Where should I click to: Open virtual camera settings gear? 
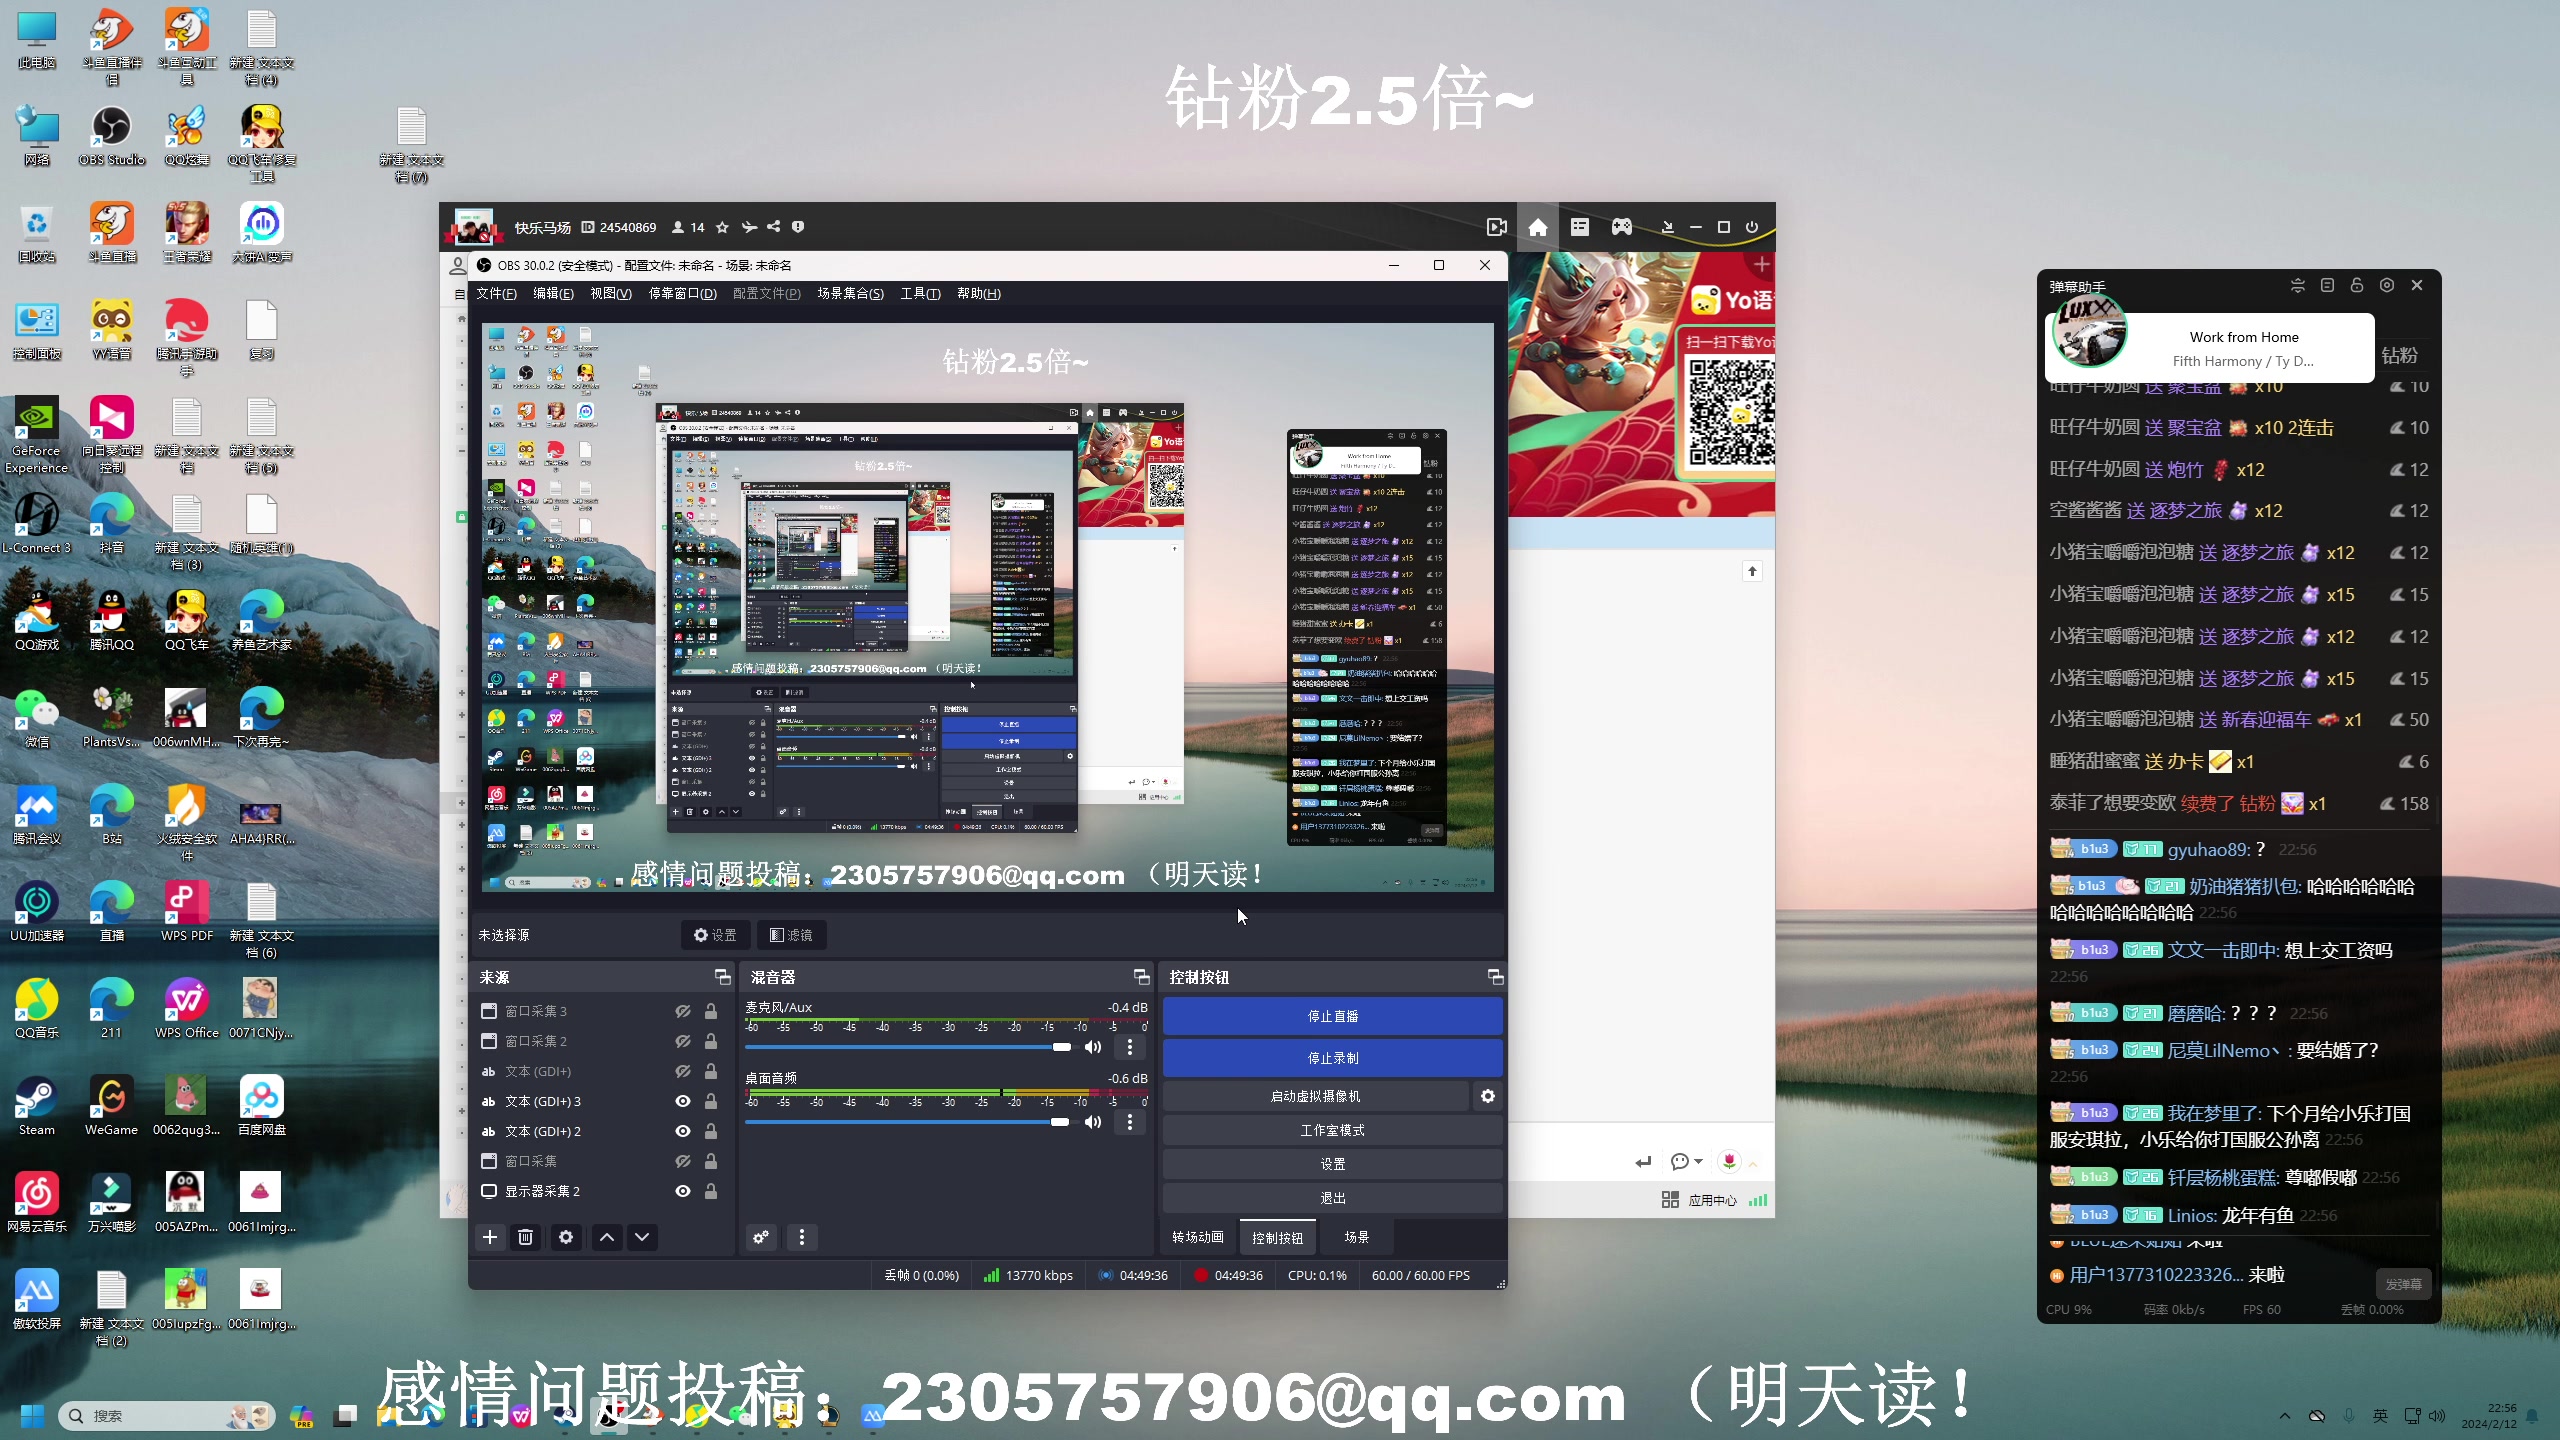(x=1487, y=1096)
